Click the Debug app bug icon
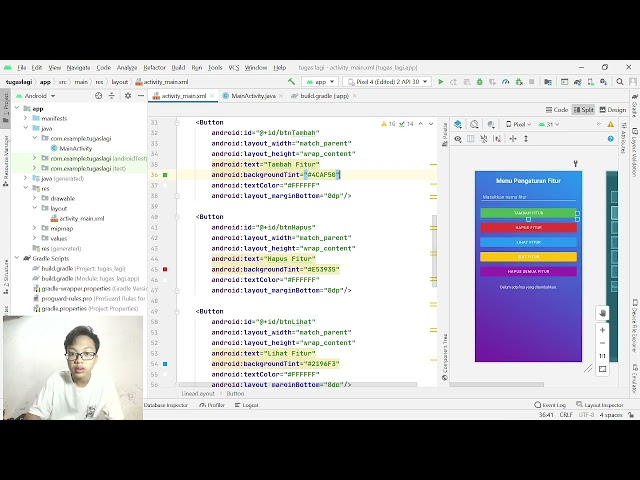 [480, 82]
